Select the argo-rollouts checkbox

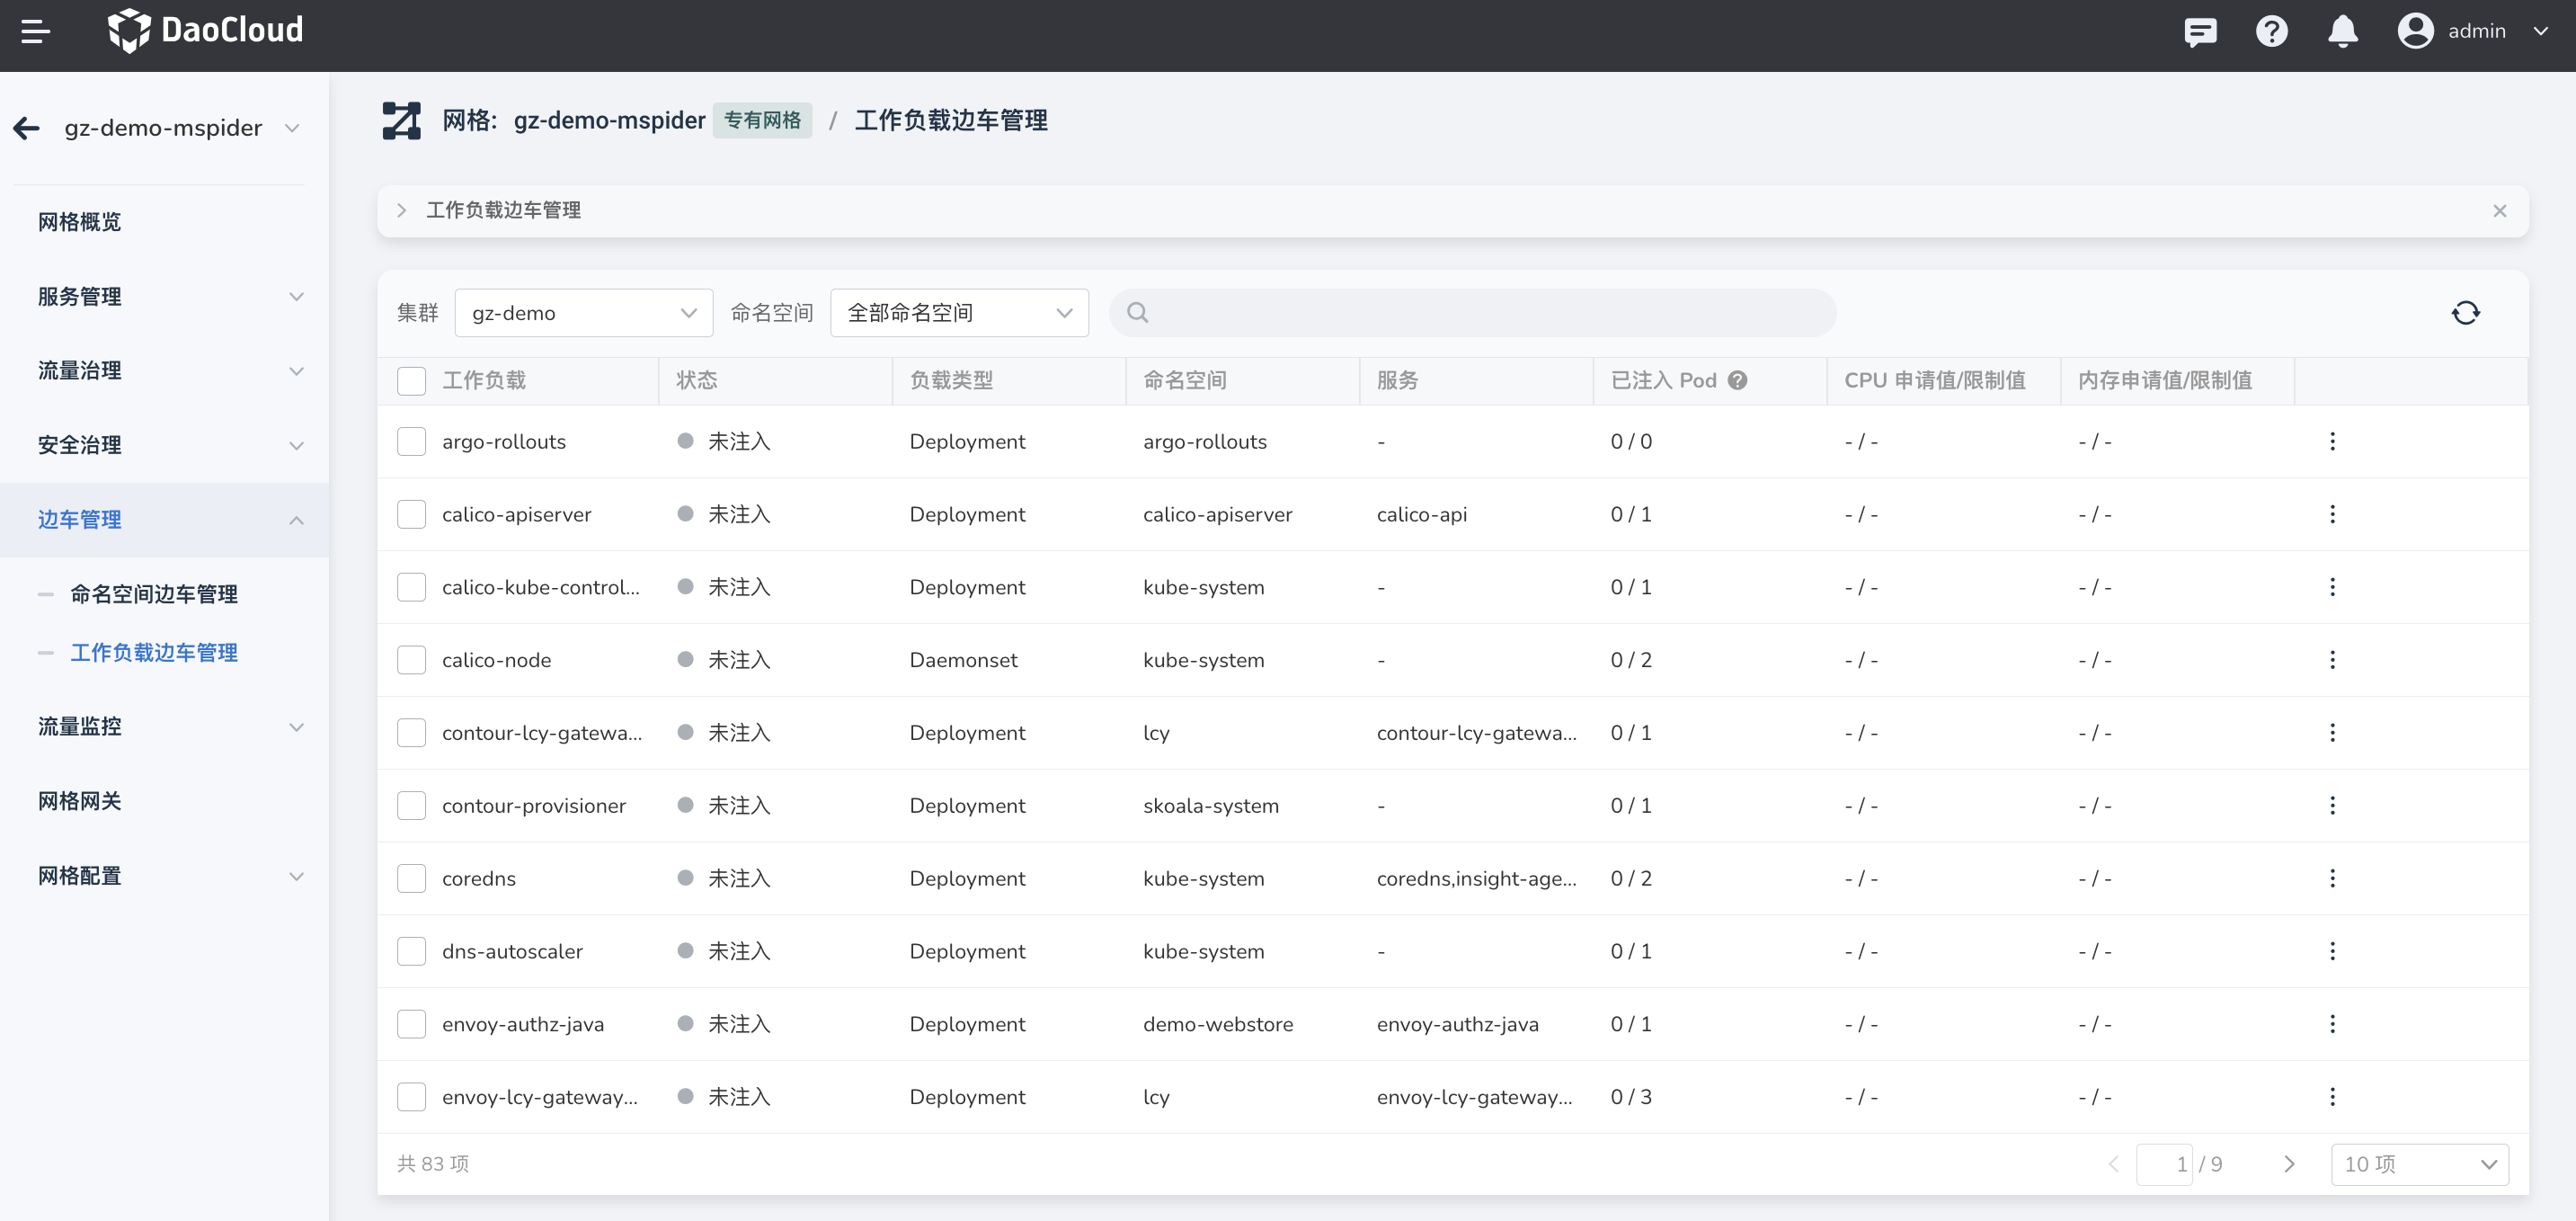click(411, 441)
